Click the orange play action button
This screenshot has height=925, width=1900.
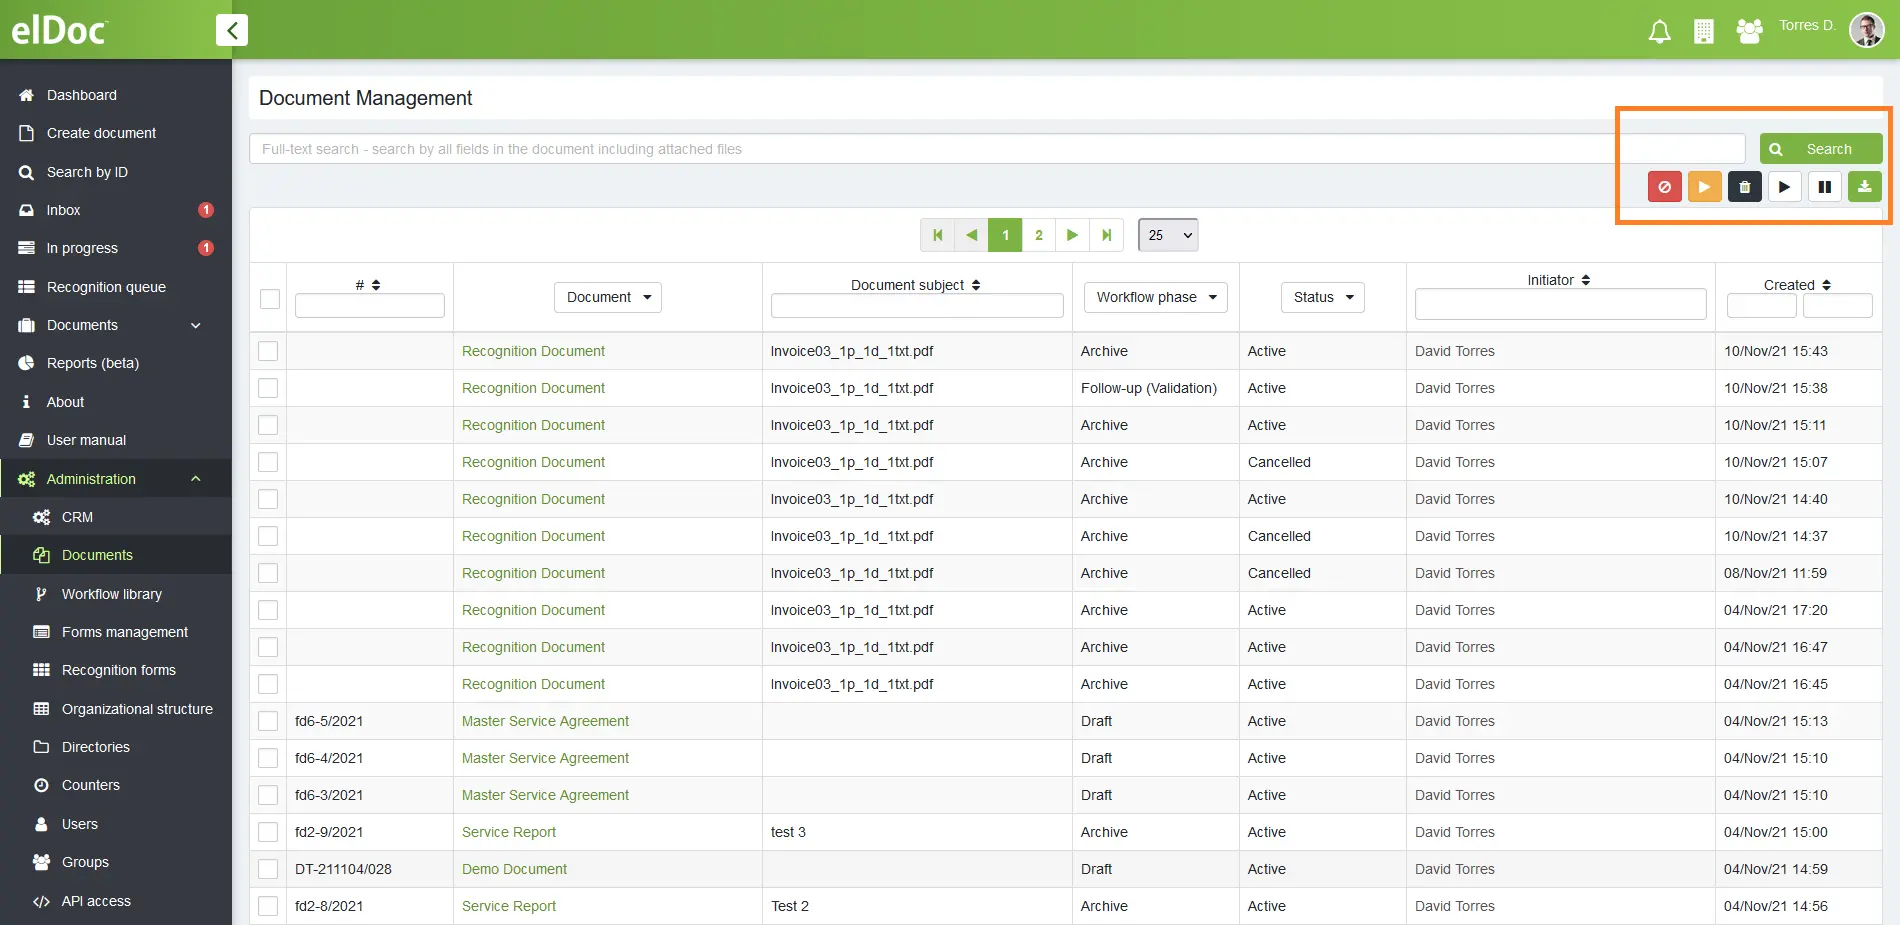(x=1704, y=187)
